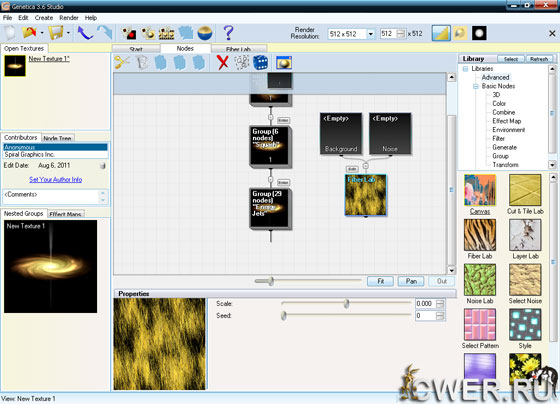Select the Noise Lab node thumbnail
This screenshot has height=404, width=560.
(480, 280)
